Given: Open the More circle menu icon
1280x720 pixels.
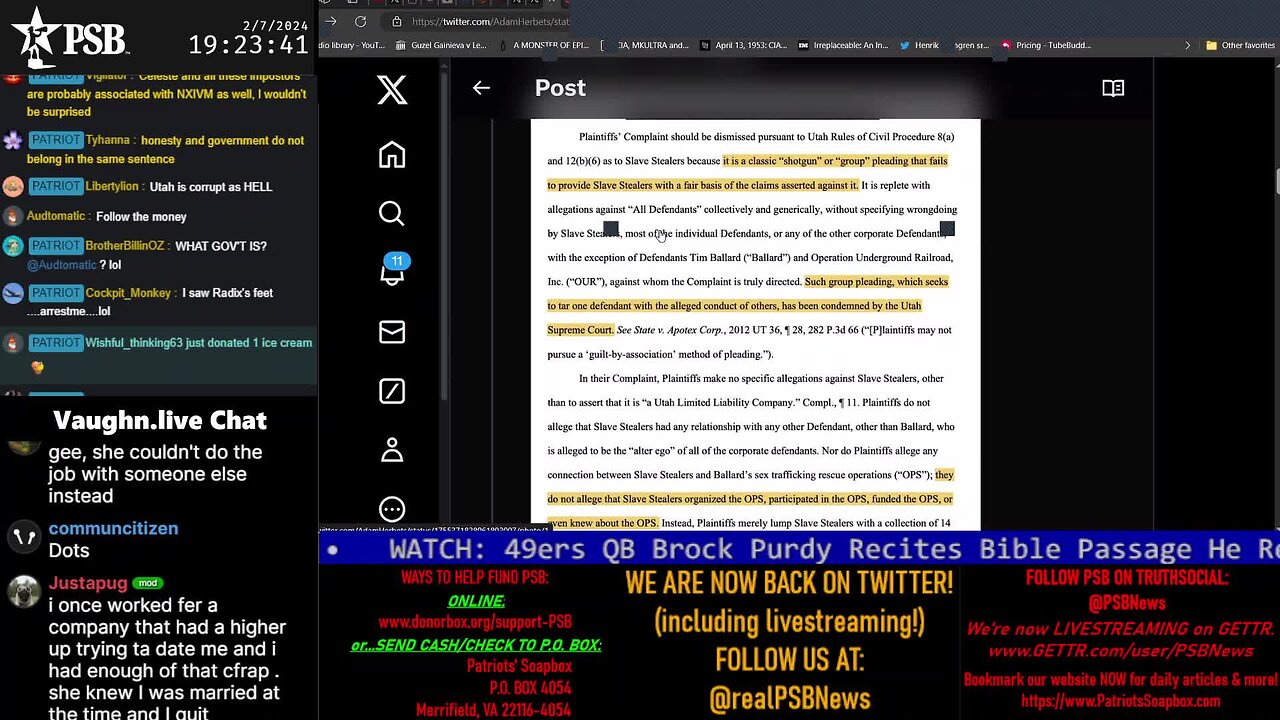Looking at the screenshot, I should click(392, 508).
